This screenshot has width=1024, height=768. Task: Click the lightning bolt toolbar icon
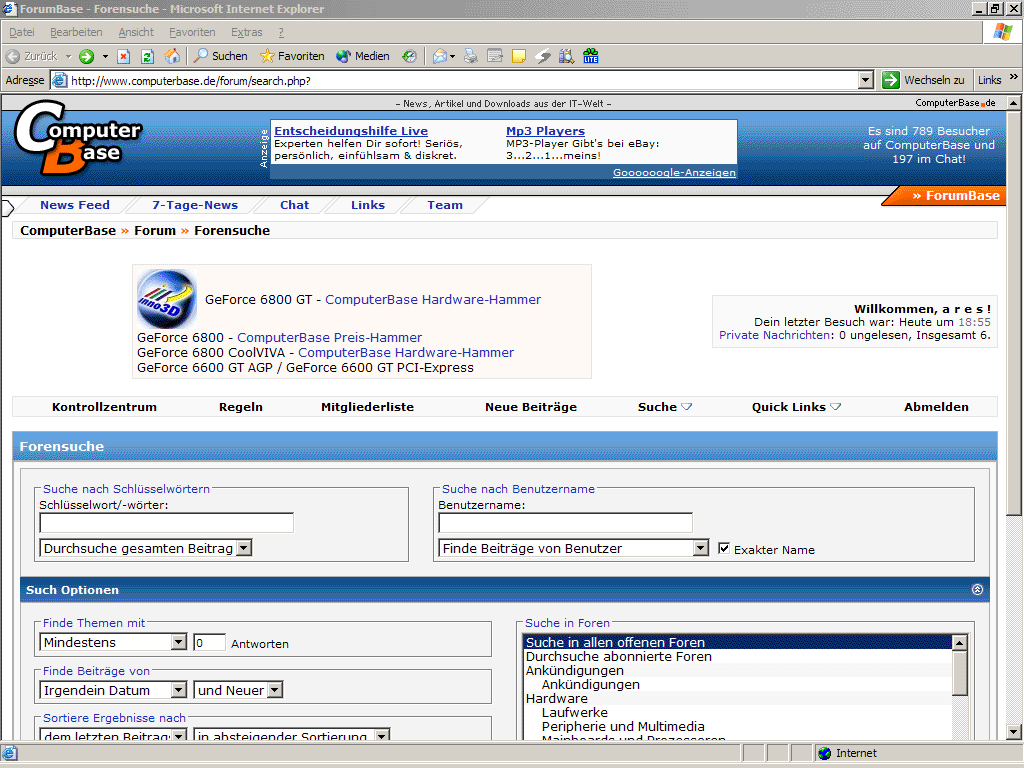pyautogui.click(x=543, y=56)
